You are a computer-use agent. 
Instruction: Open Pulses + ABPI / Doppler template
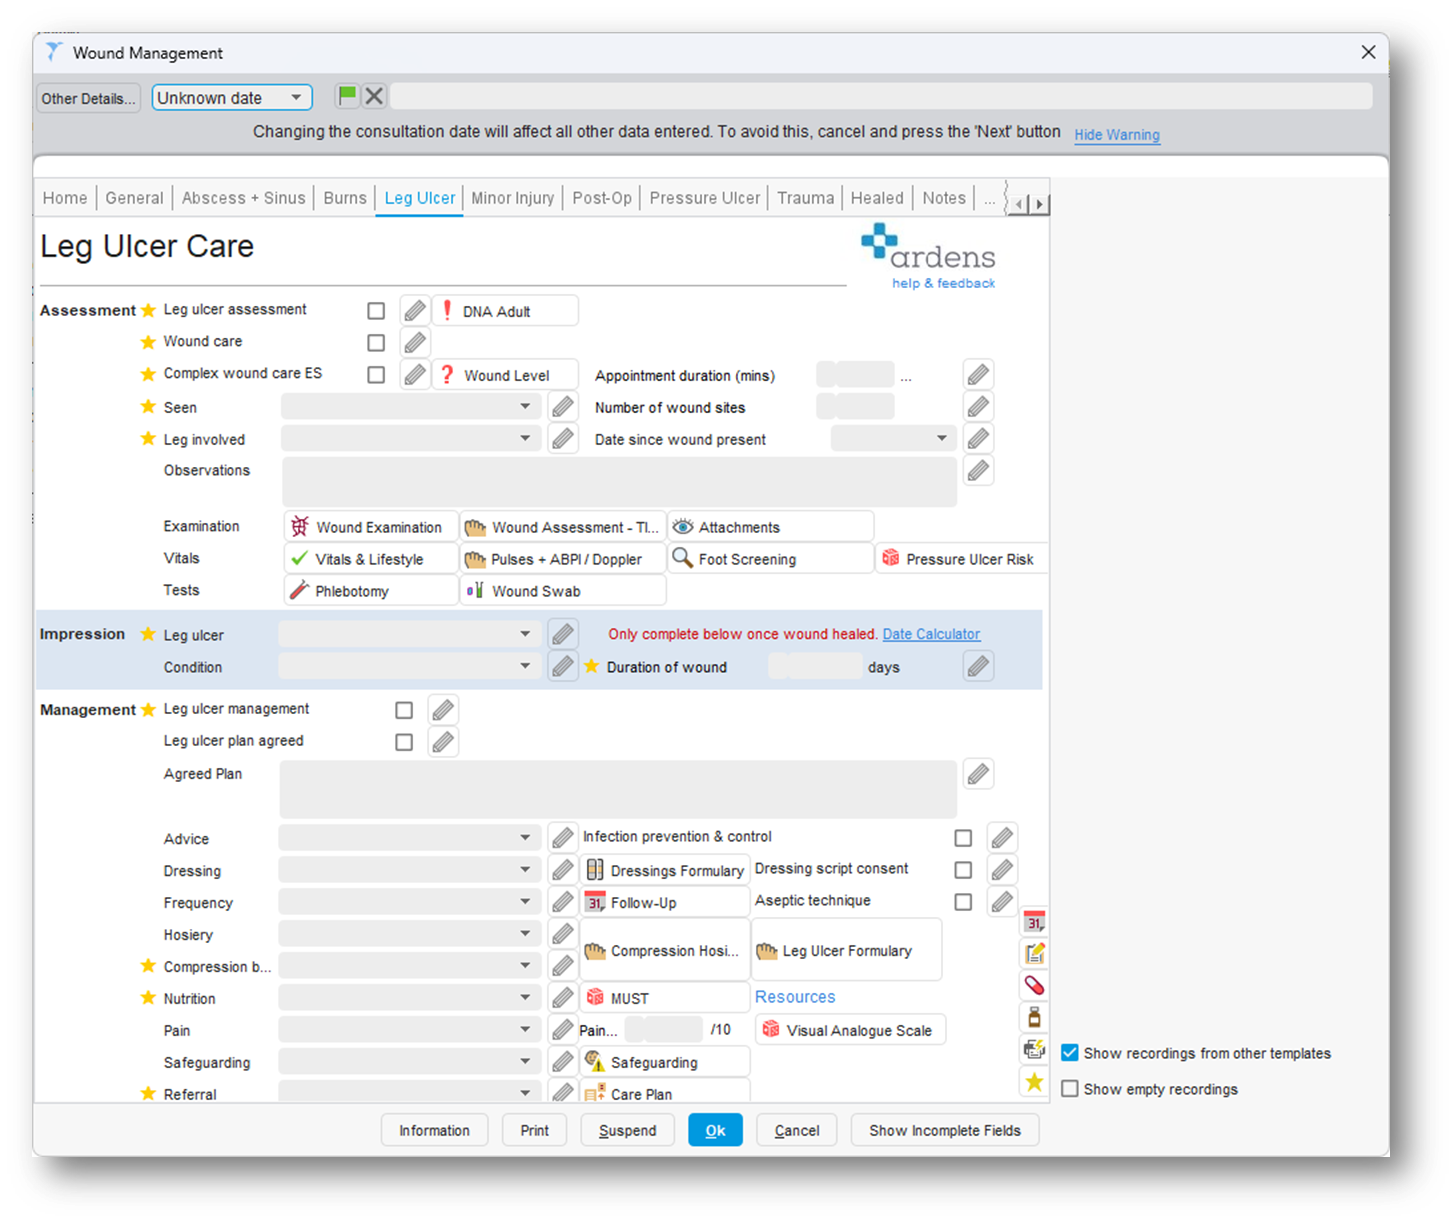click(x=562, y=559)
